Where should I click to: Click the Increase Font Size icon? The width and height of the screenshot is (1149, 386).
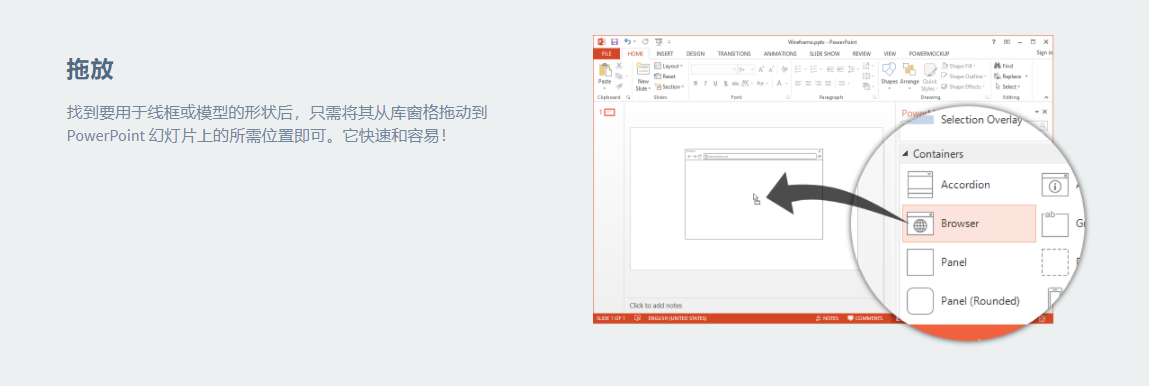pyautogui.click(x=761, y=70)
